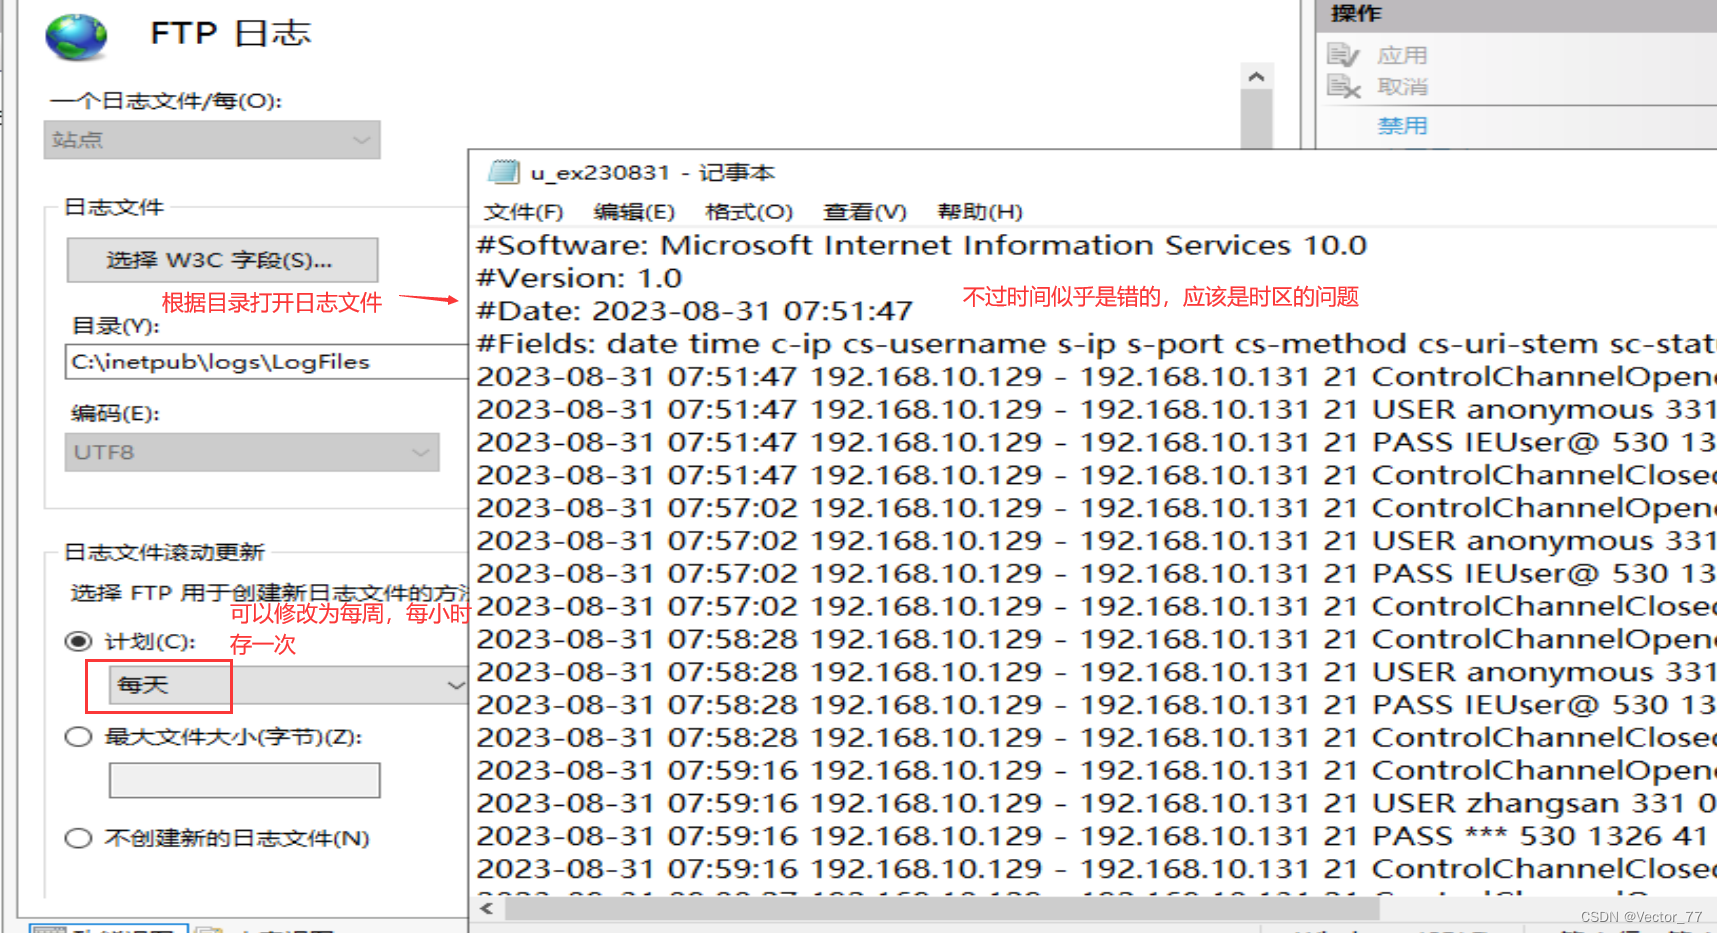Select the 计划(C) radio button
Viewport: 1717px width, 933px height.
coord(77,641)
